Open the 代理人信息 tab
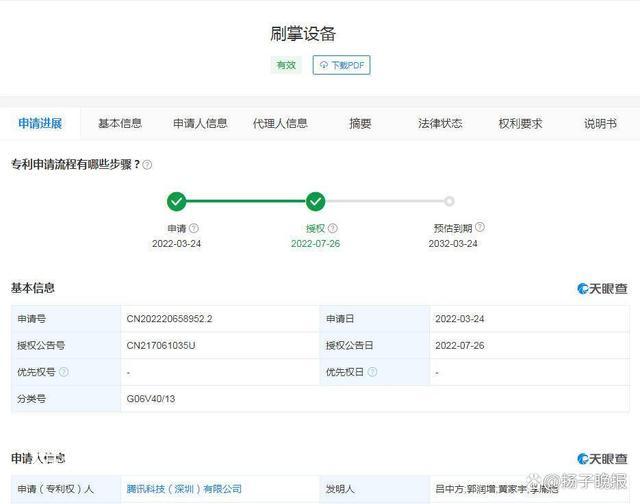 [x=280, y=123]
